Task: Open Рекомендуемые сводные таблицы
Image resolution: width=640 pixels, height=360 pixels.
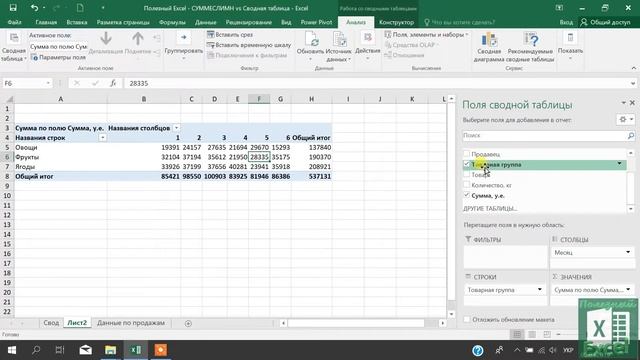Action: click(x=530, y=47)
